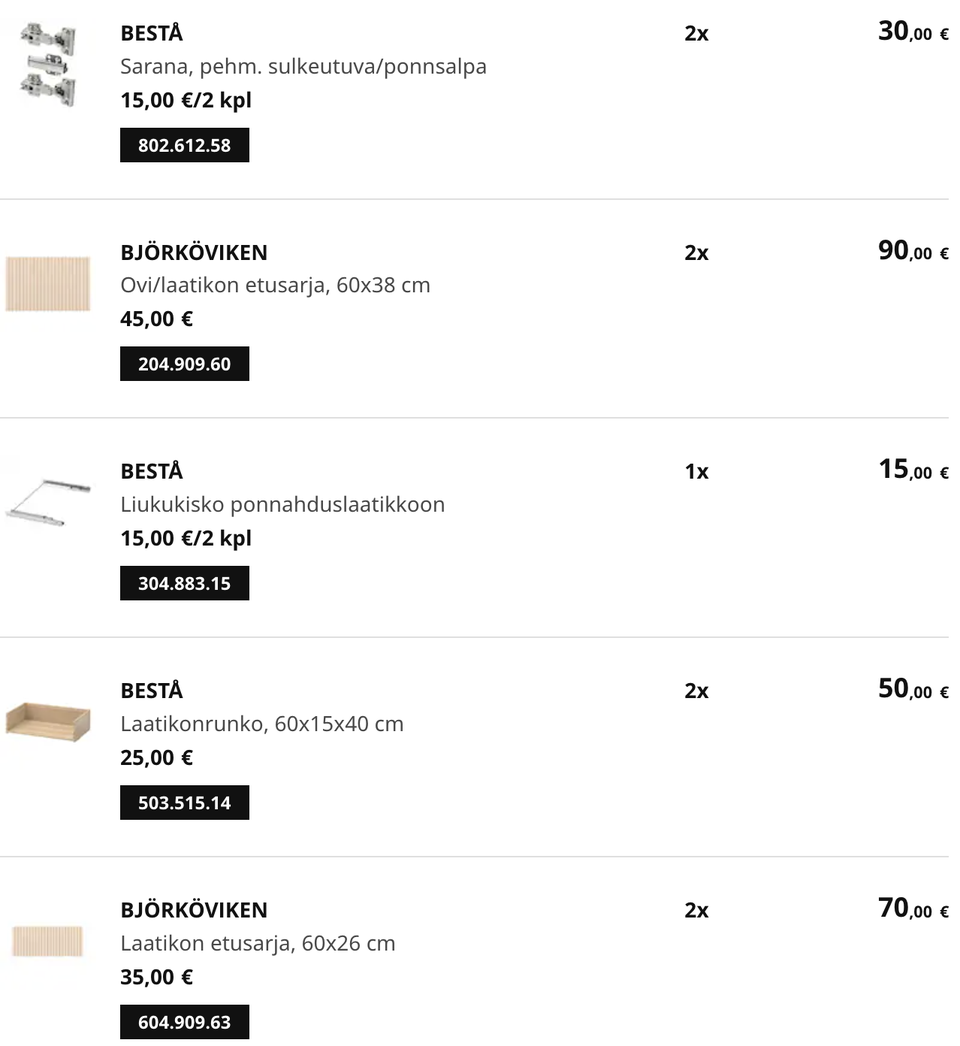Click article number badge 503.515.14
The width and height of the screenshot is (960, 1046).
[x=184, y=802]
